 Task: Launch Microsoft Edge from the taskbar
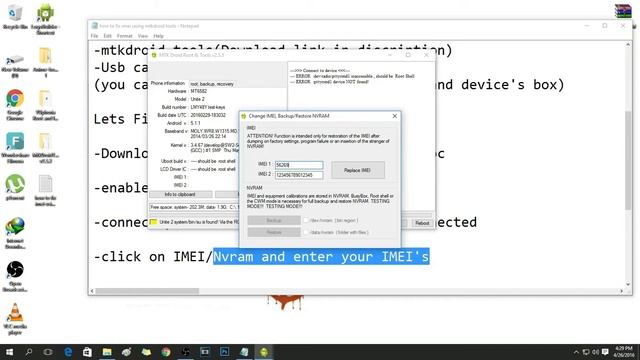tap(68, 352)
